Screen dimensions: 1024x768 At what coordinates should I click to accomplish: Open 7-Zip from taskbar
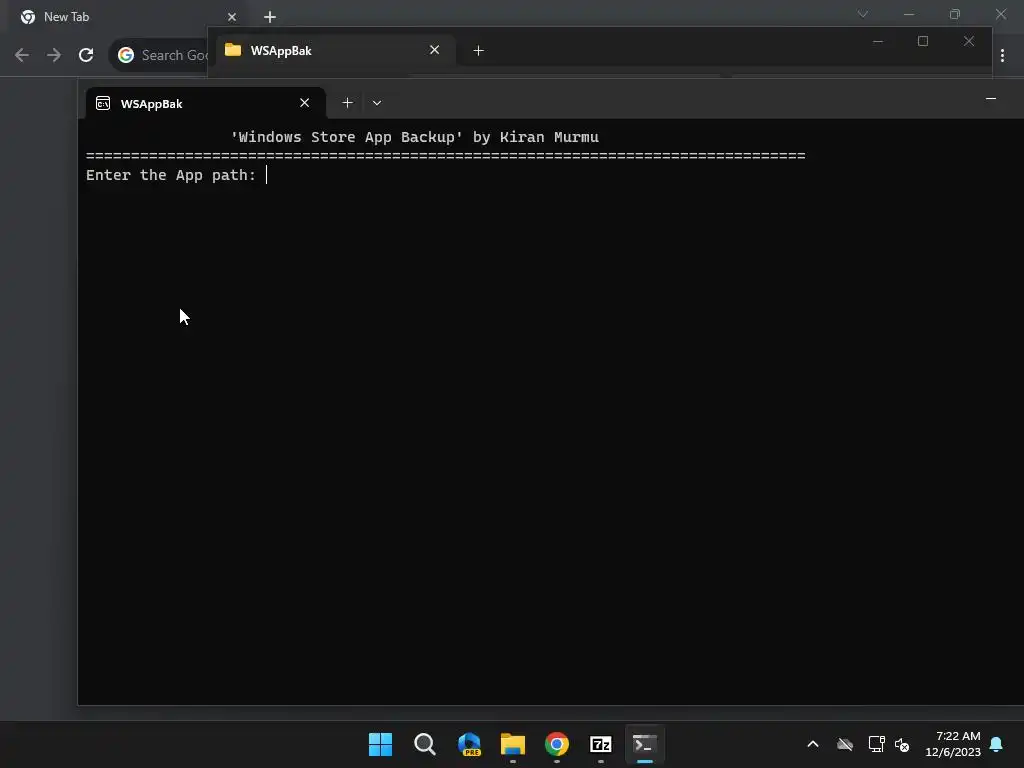(601, 744)
